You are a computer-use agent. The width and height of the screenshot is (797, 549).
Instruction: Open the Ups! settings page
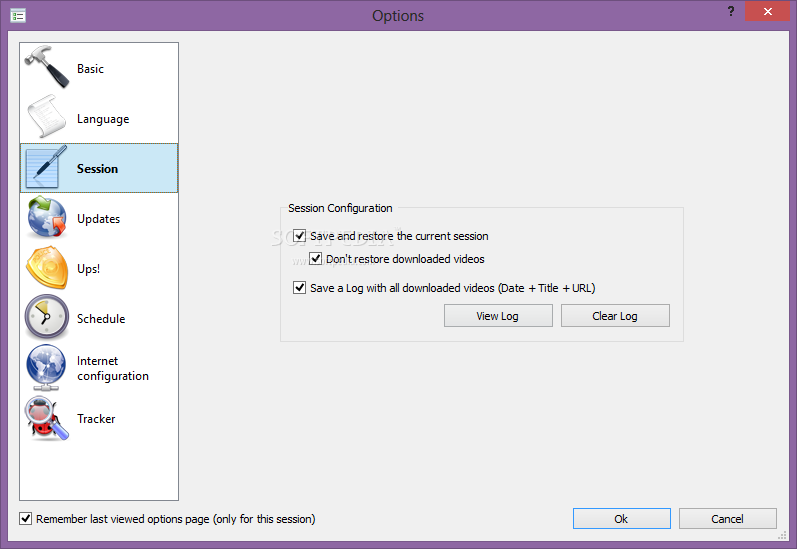(x=99, y=268)
